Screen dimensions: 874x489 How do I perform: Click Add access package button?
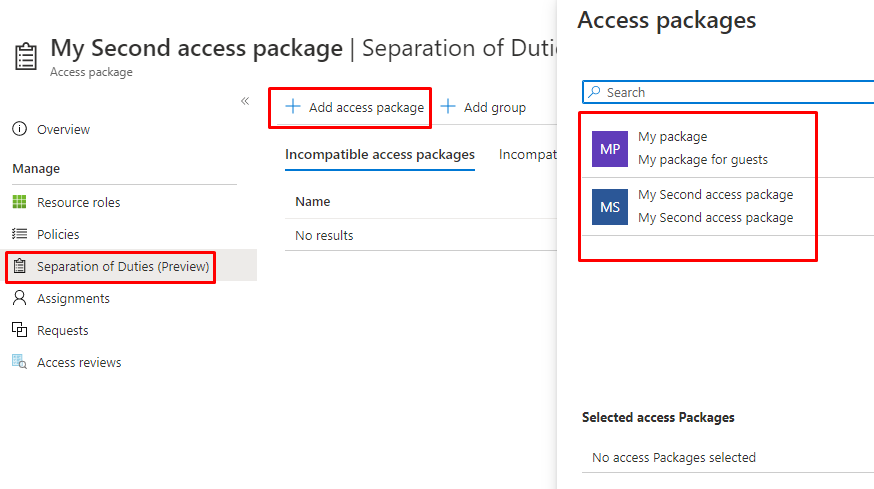coord(355,107)
